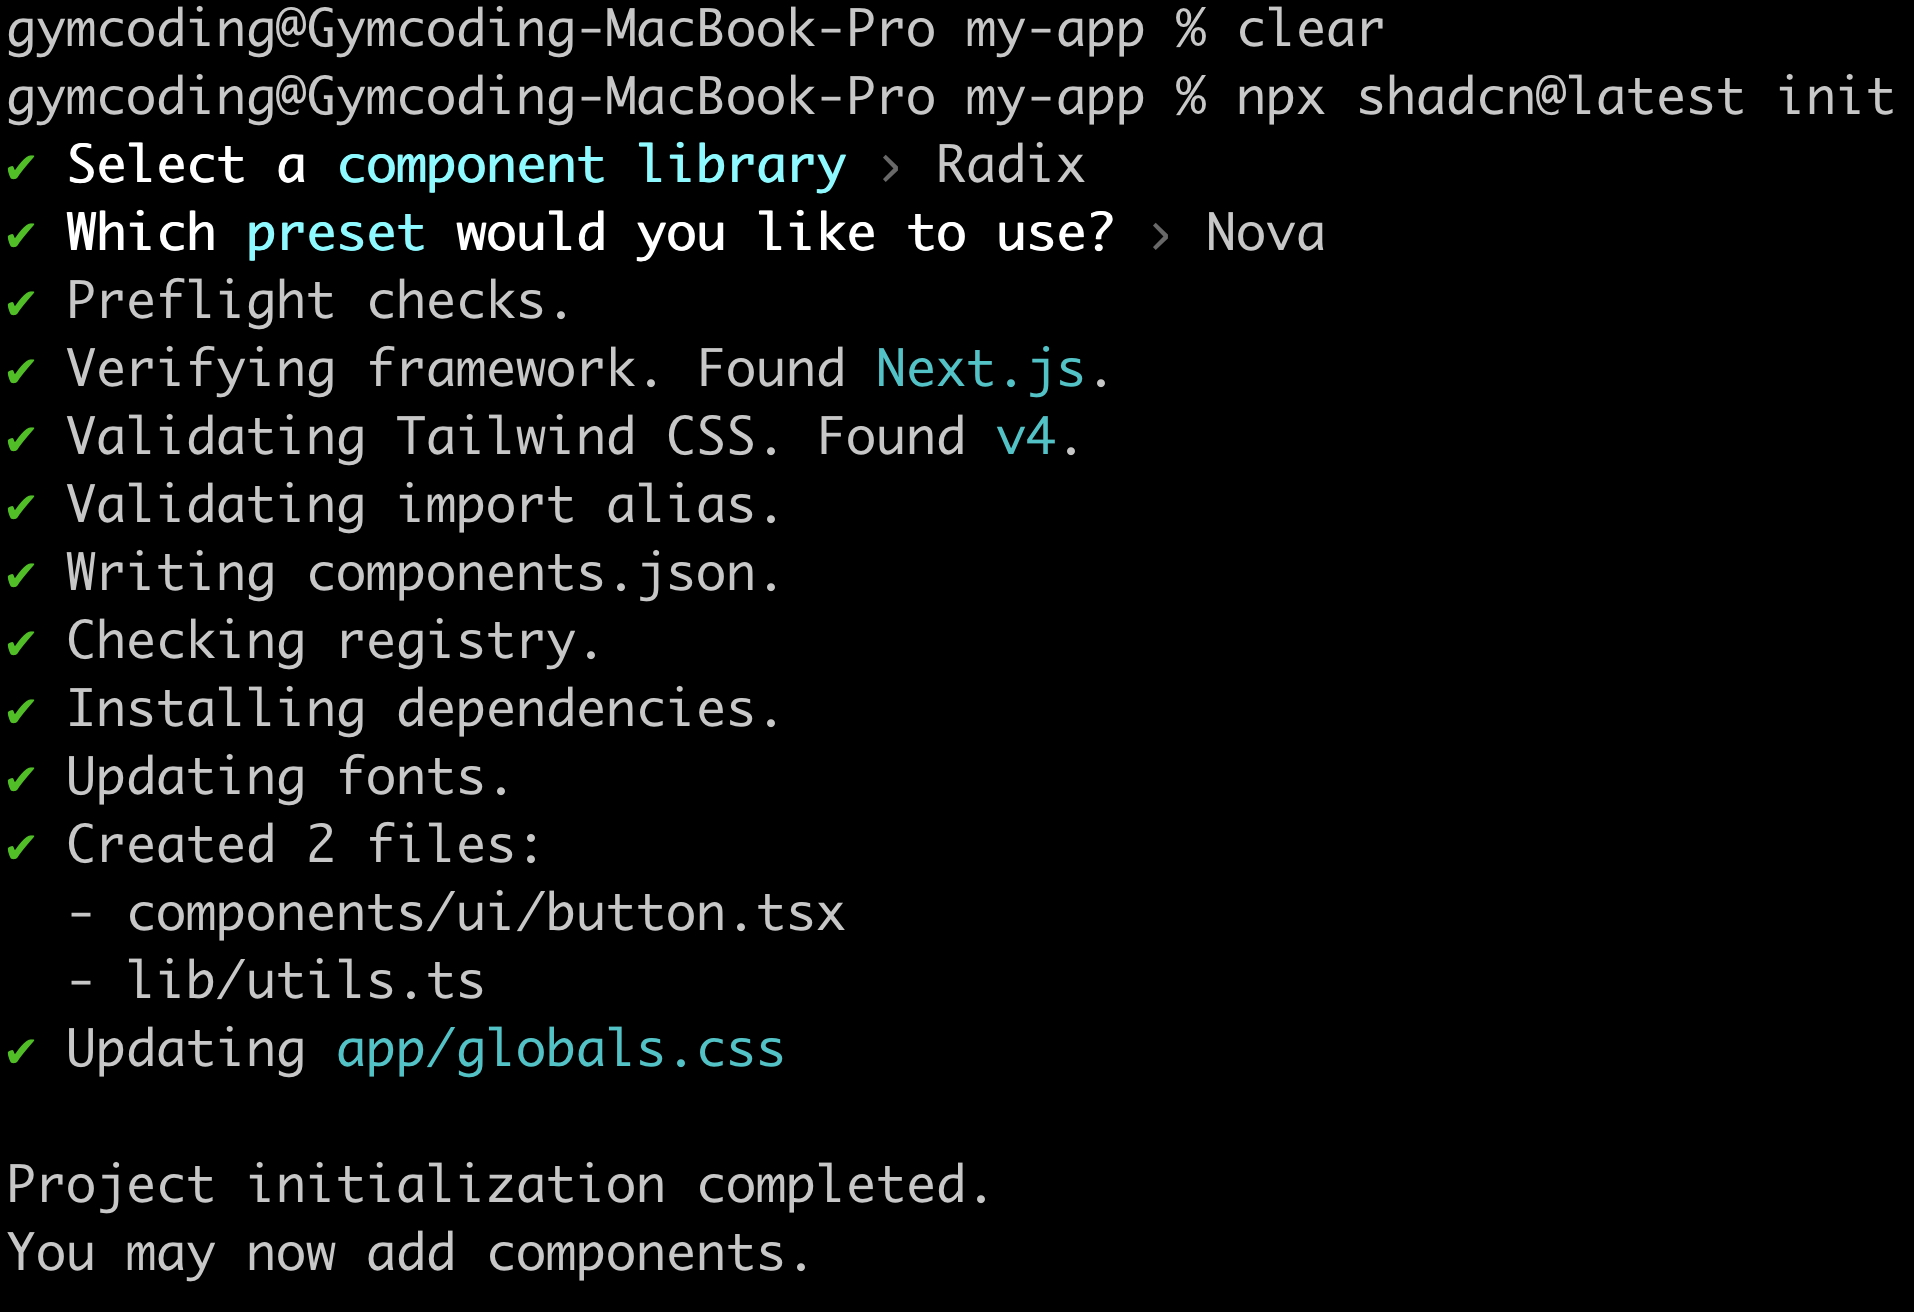Click the checkmark beside Validating Tailwind CSS
Image resolution: width=1914 pixels, height=1312 pixels.
coord(20,439)
